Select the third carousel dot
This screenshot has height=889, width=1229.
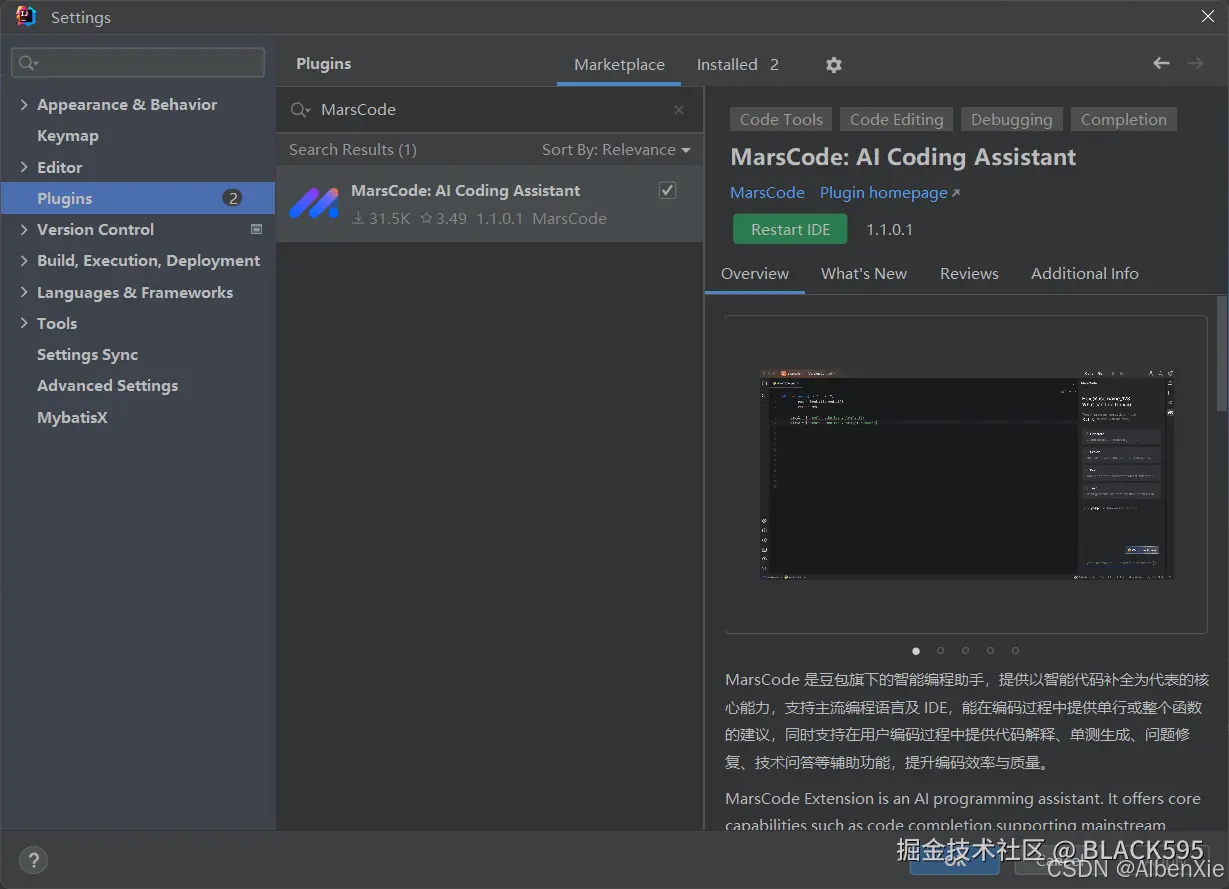(x=966, y=650)
